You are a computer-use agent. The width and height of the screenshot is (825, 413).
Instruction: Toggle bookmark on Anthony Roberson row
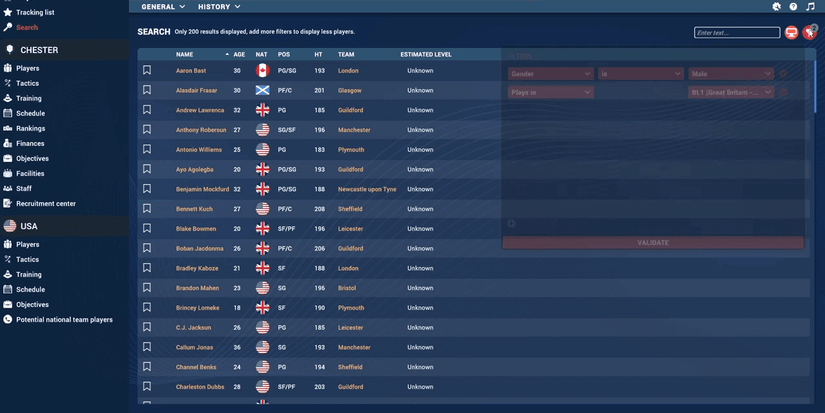[x=147, y=129]
